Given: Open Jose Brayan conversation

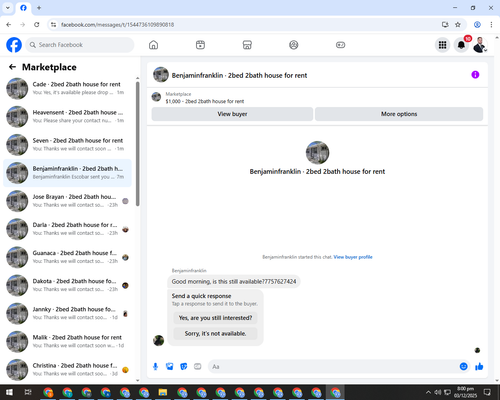Looking at the screenshot, I should 67,201.
